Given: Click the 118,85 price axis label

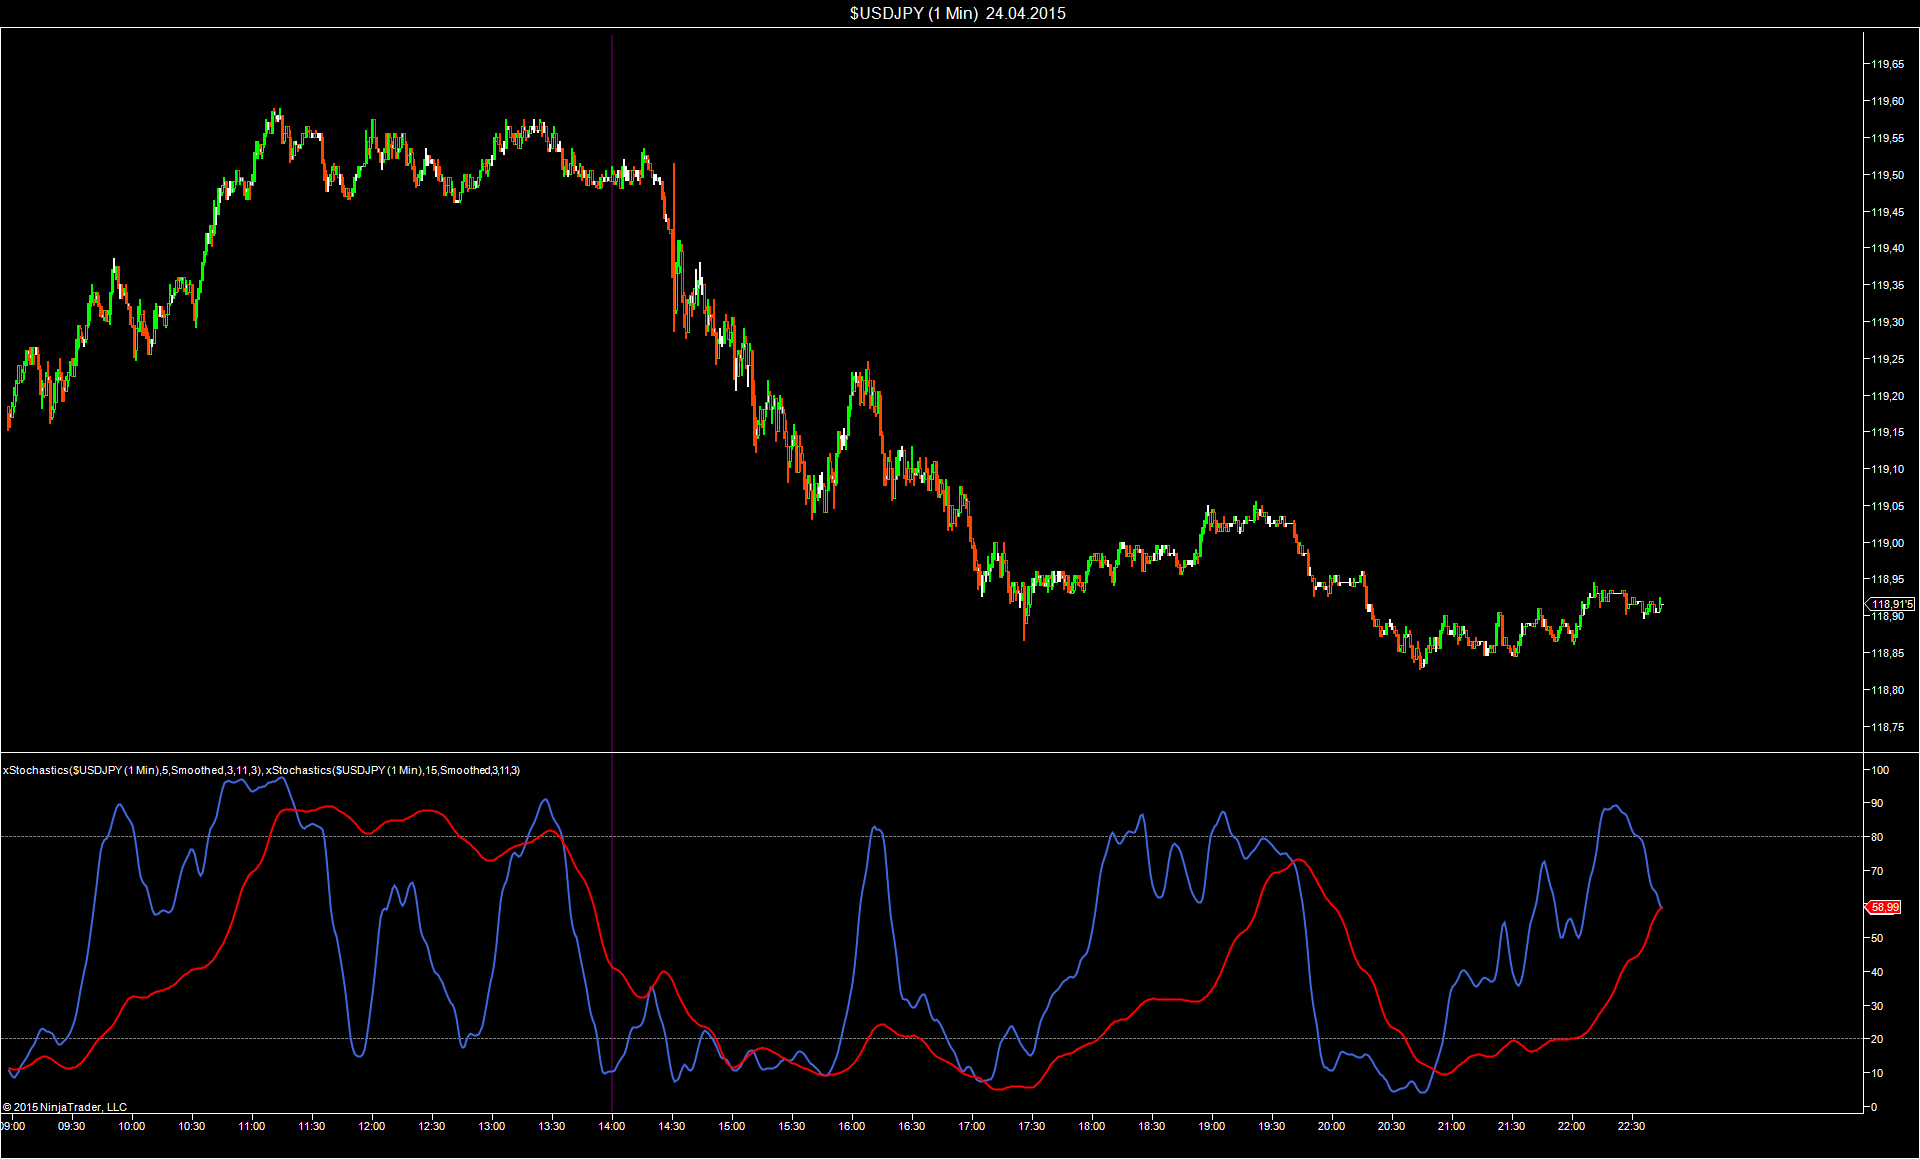Looking at the screenshot, I should 1888,653.
